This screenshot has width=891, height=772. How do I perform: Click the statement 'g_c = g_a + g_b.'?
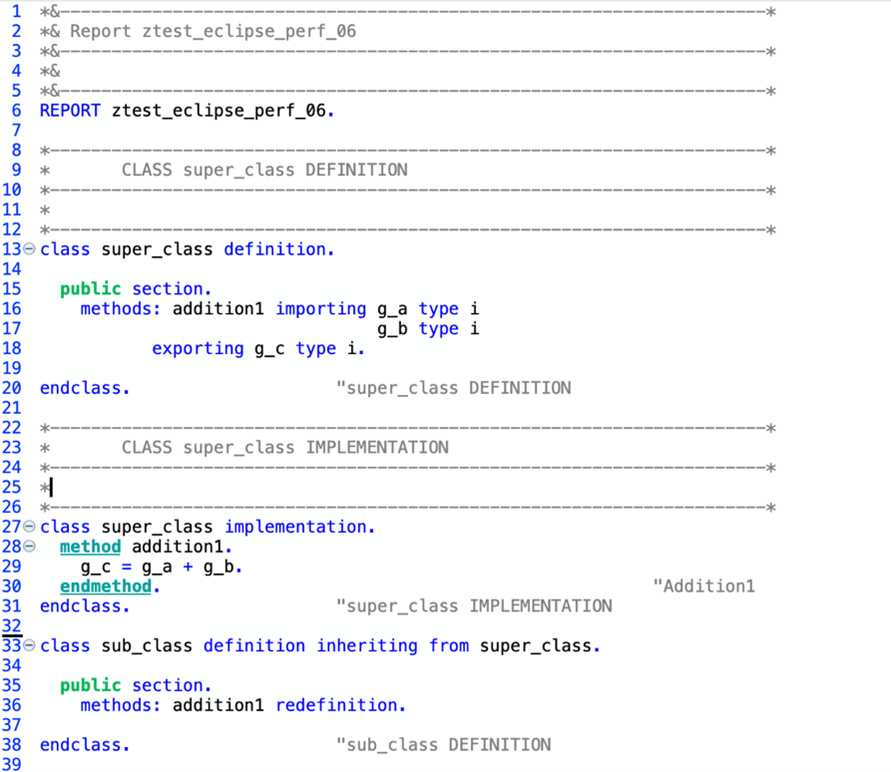(161, 566)
